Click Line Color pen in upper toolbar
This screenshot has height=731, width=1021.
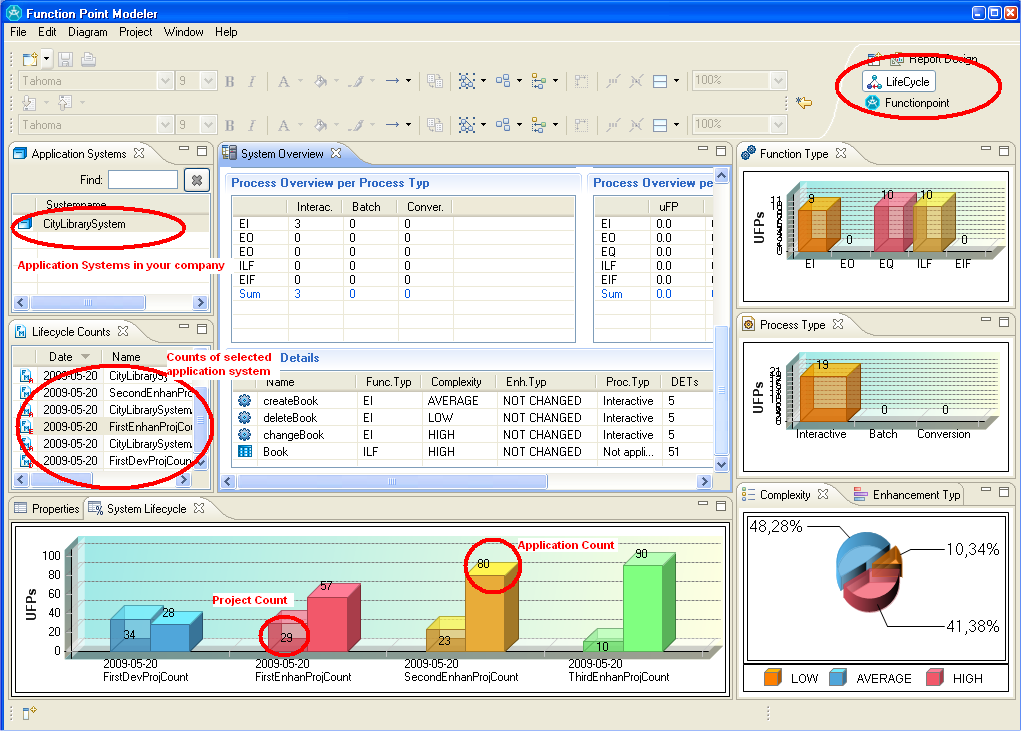click(356, 81)
